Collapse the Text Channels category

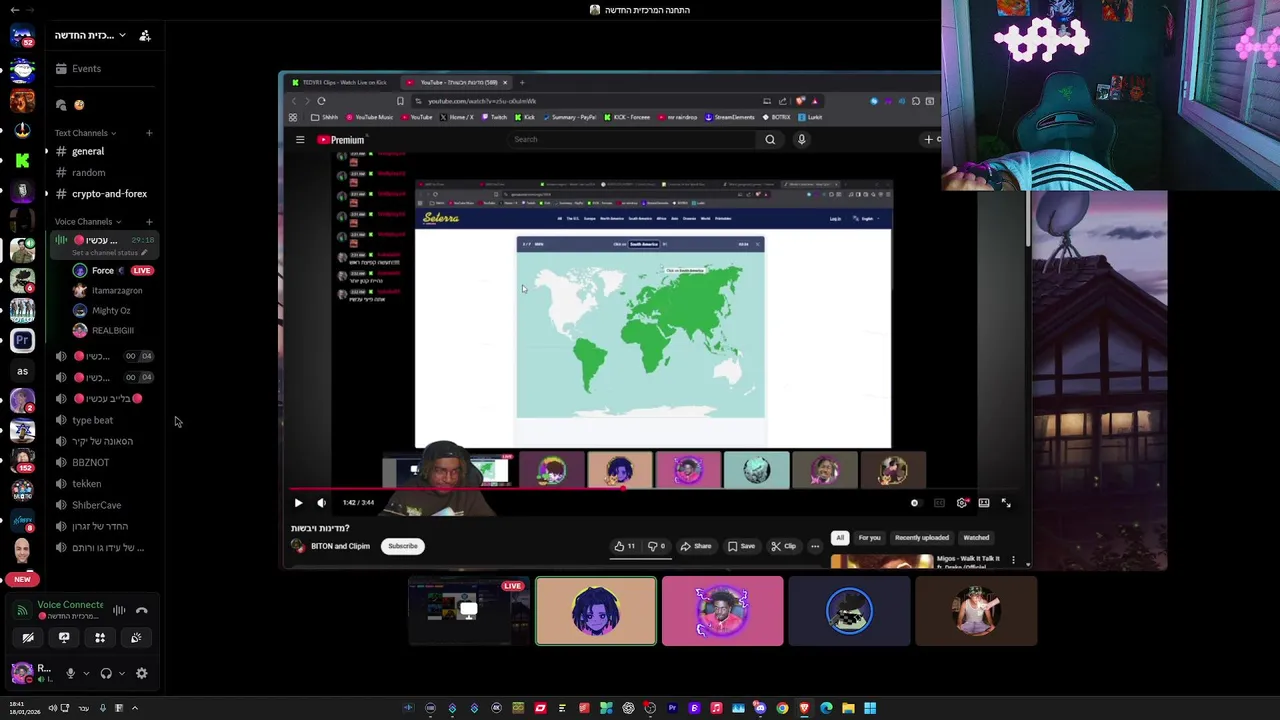point(85,133)
